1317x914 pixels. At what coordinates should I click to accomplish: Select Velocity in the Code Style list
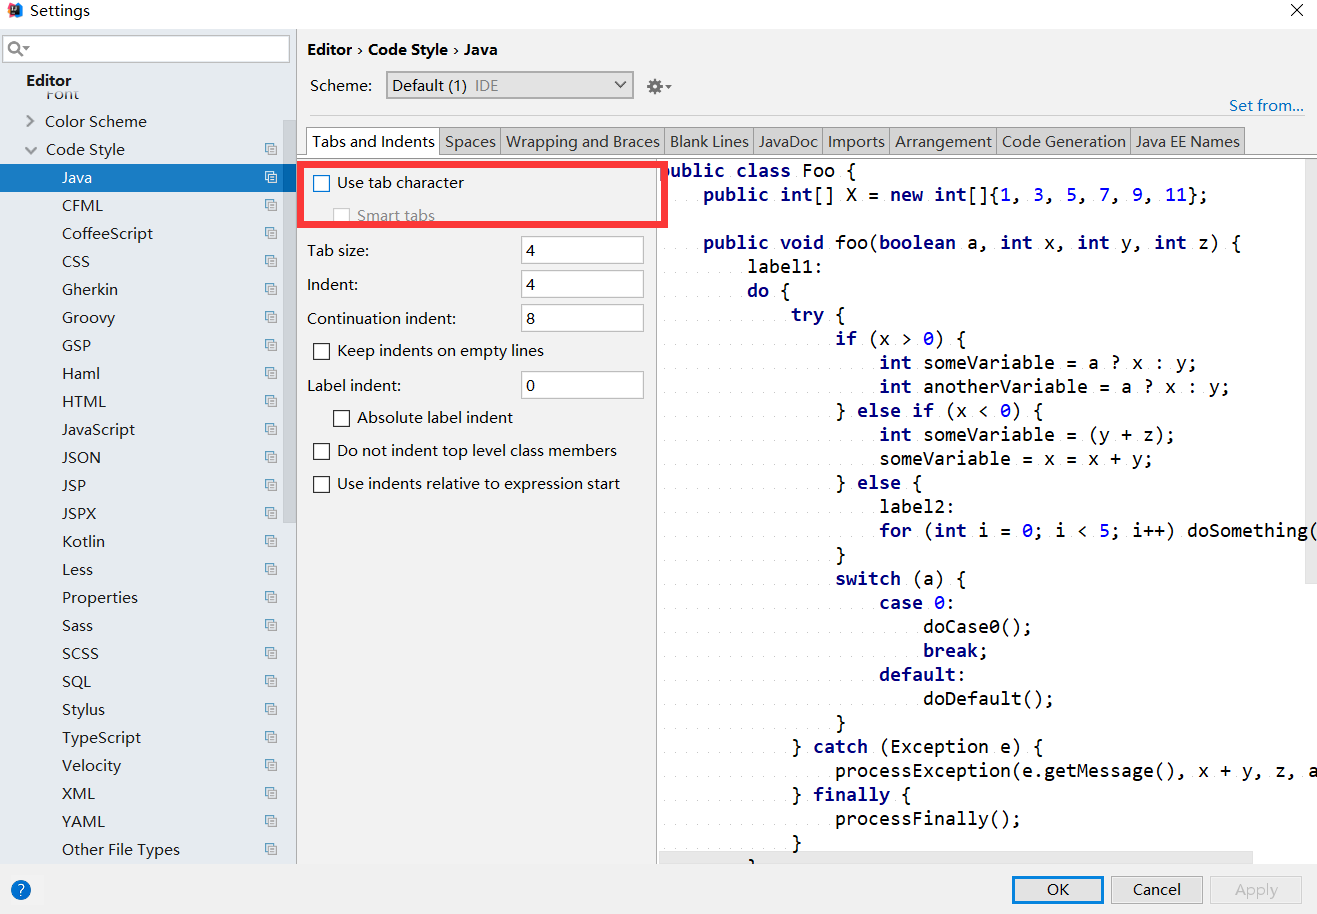pos(91,765)
